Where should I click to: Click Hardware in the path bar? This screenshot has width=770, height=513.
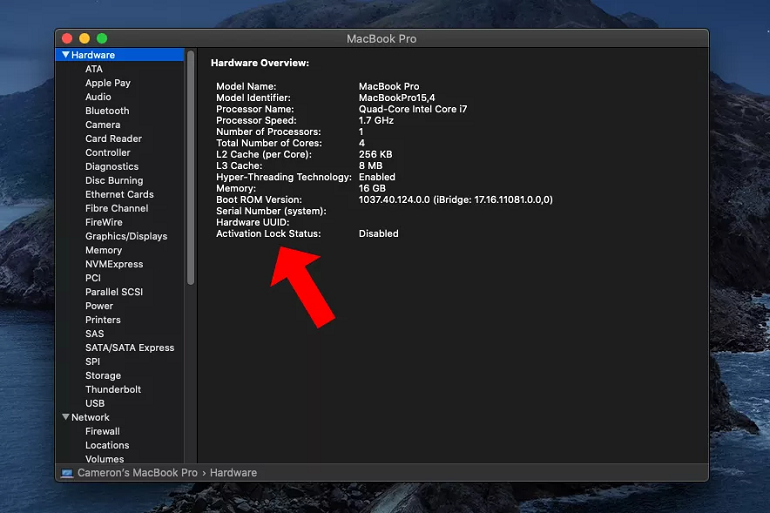tap(233, 473)
